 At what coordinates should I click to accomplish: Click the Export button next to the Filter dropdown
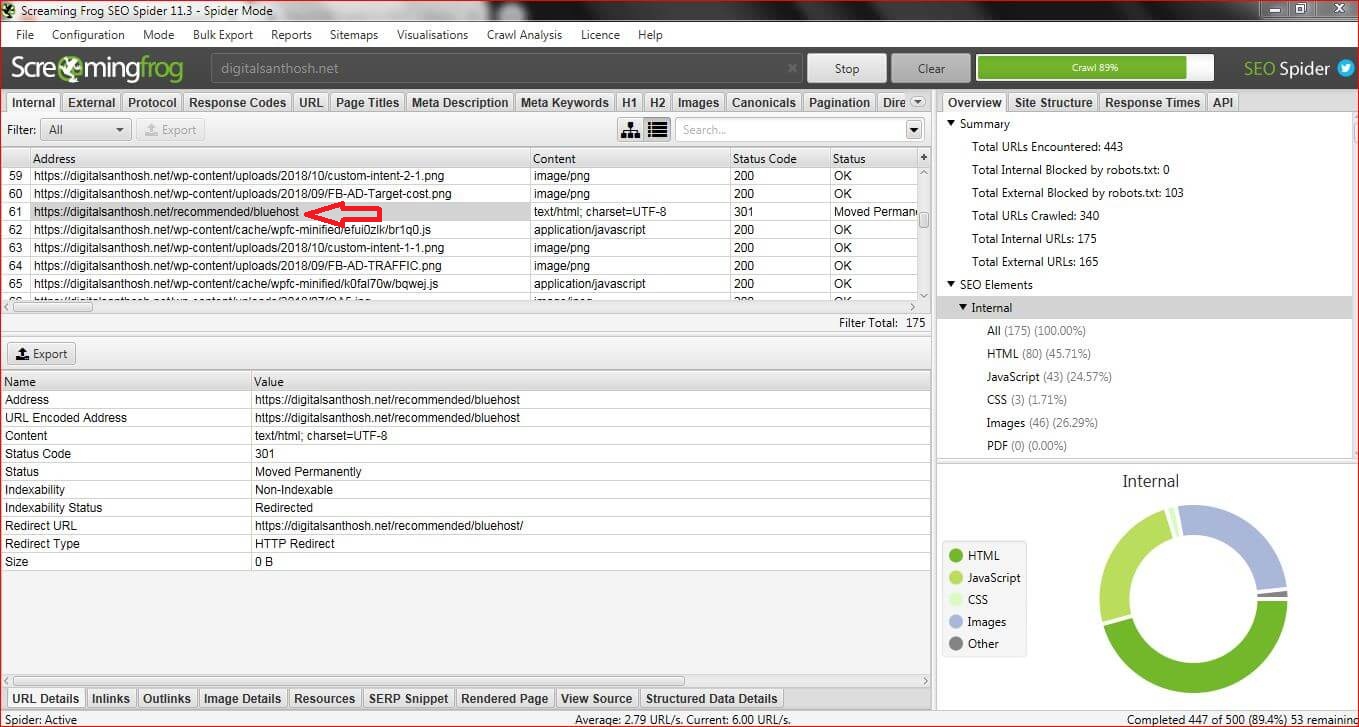[170, 130]
